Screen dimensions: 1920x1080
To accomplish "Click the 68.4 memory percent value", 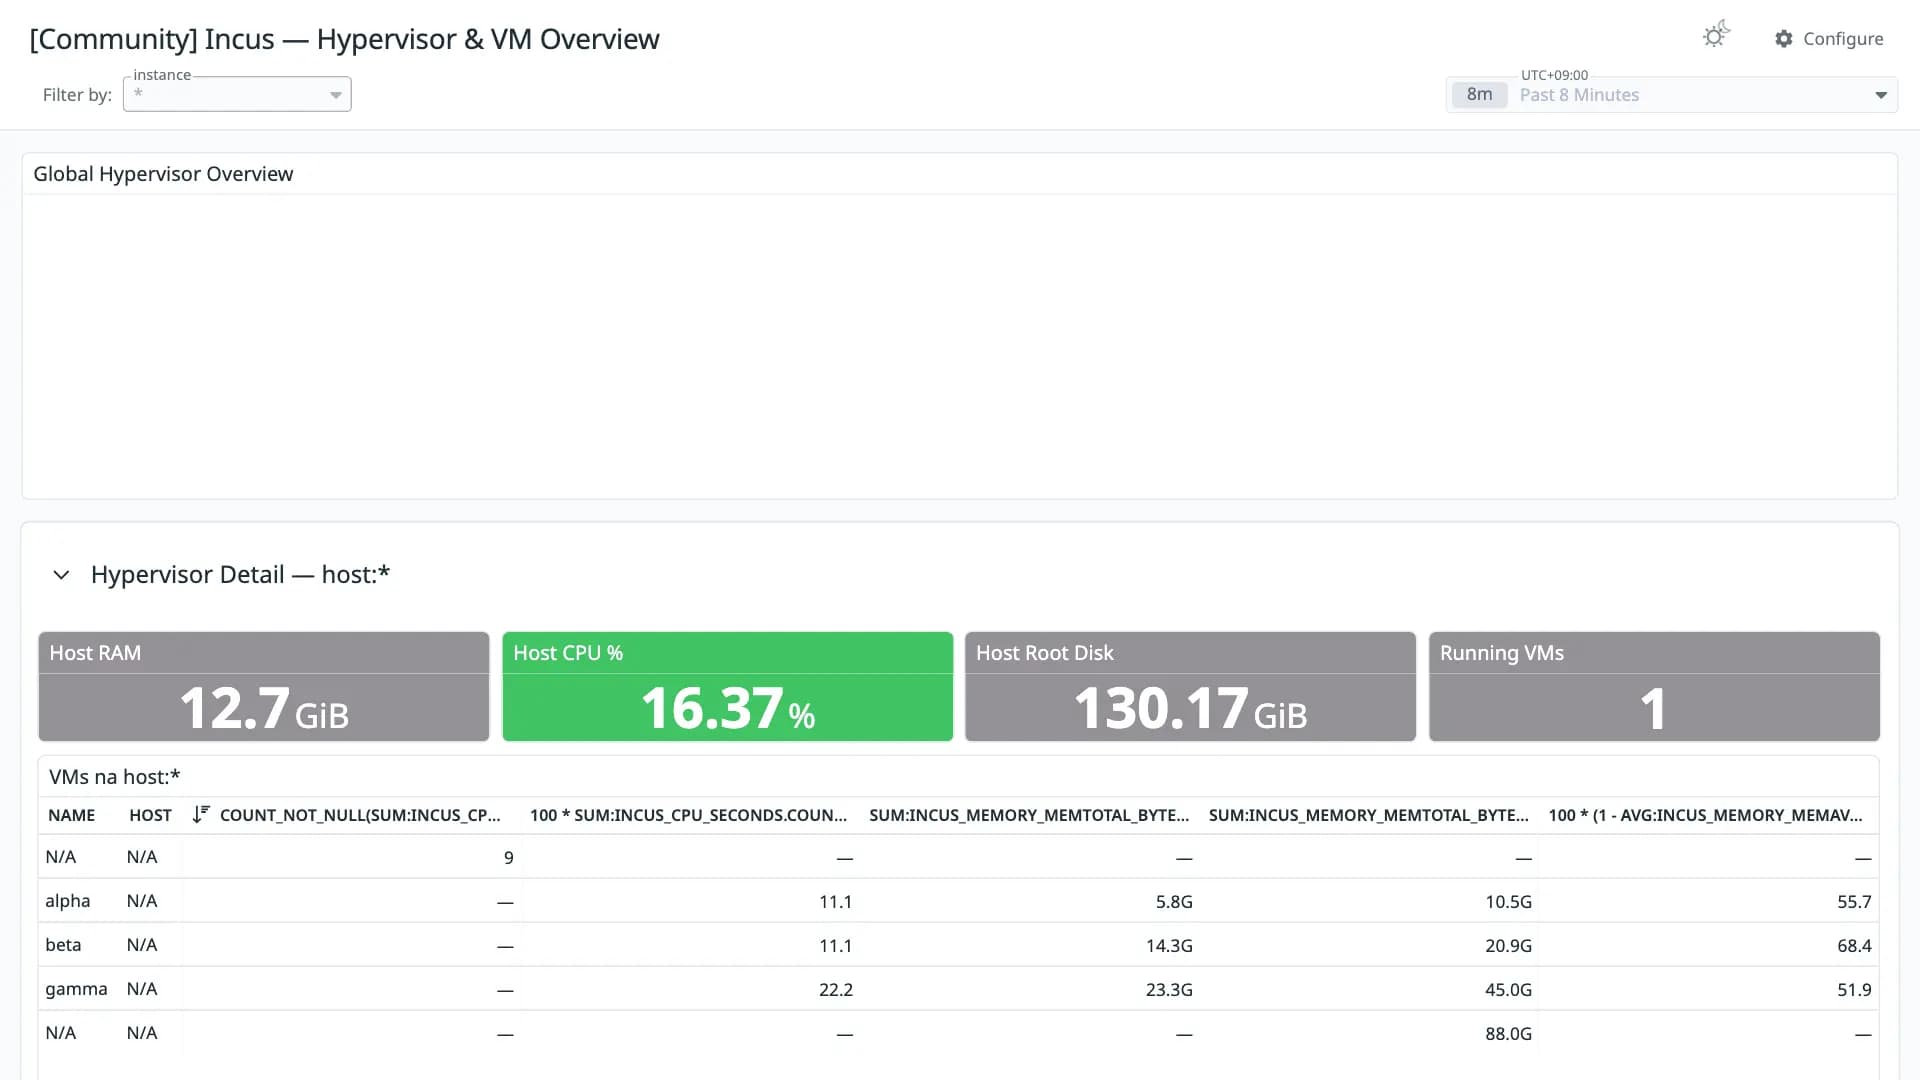I will [x=1854, y=946].
